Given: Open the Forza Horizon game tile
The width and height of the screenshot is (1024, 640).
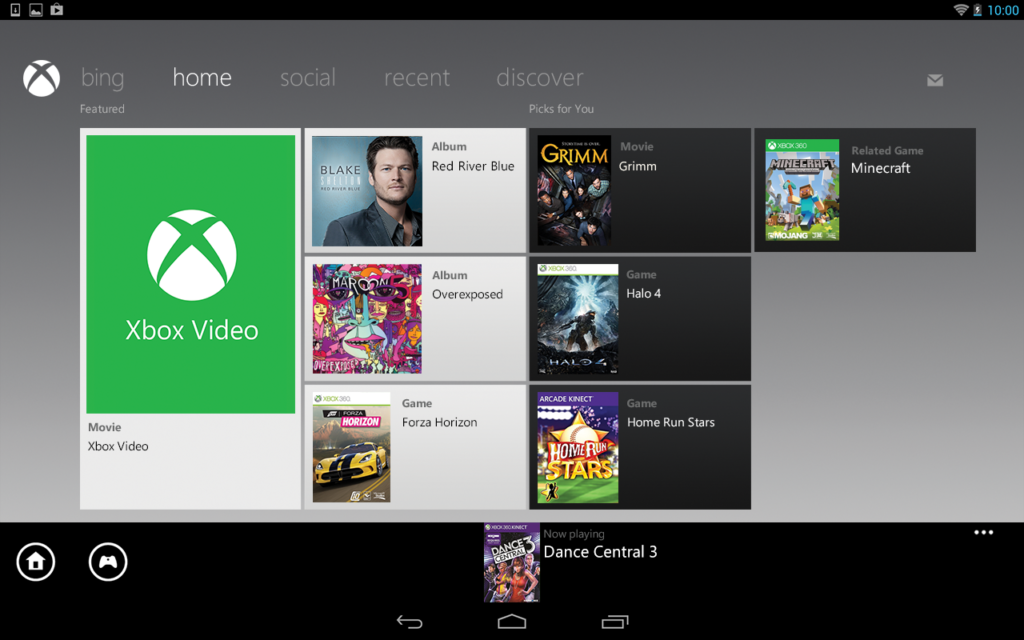Looking at the screenshot, I should [414, 446].
